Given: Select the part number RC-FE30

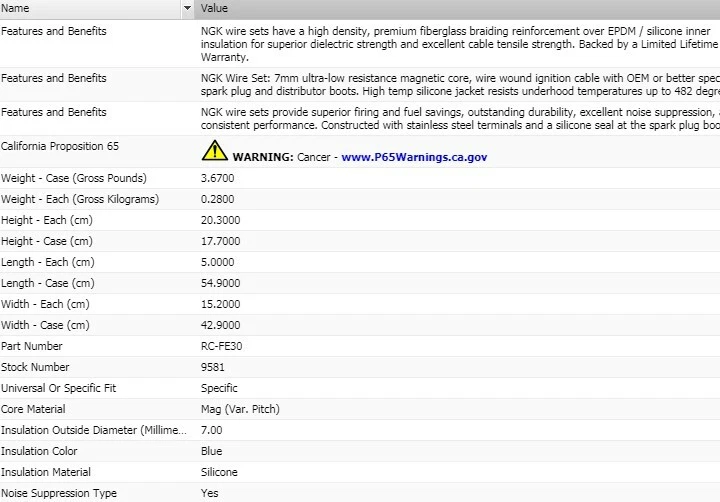Looking at the screenshot, I should pos(221,346).
